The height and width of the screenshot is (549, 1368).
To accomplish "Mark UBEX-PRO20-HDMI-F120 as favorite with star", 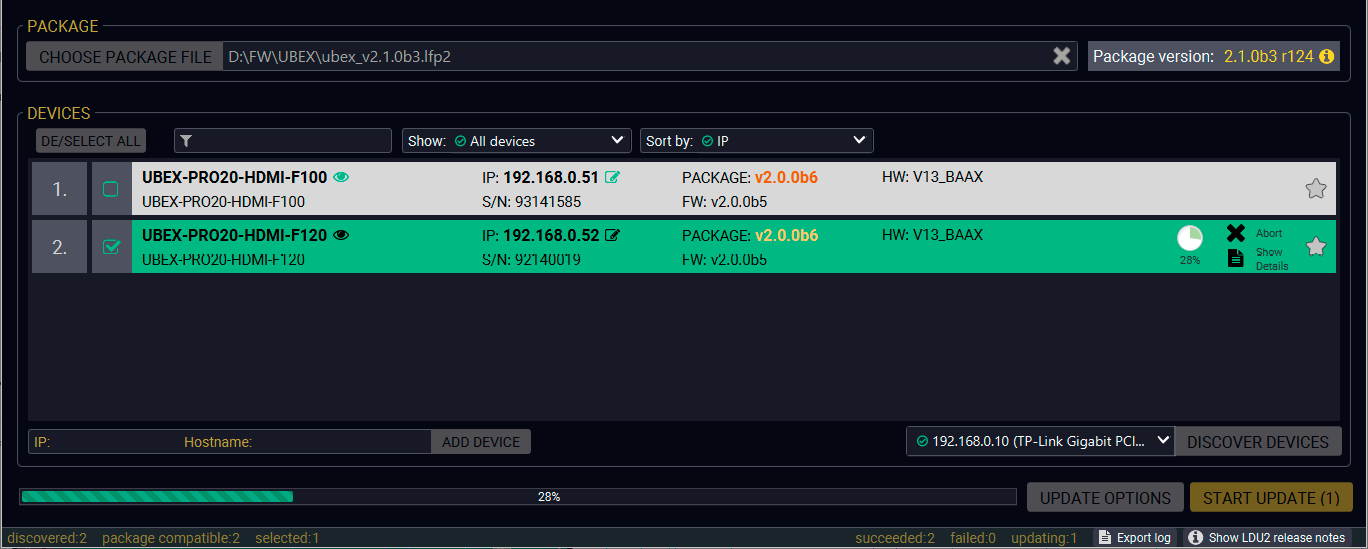I will [1315, 246].
